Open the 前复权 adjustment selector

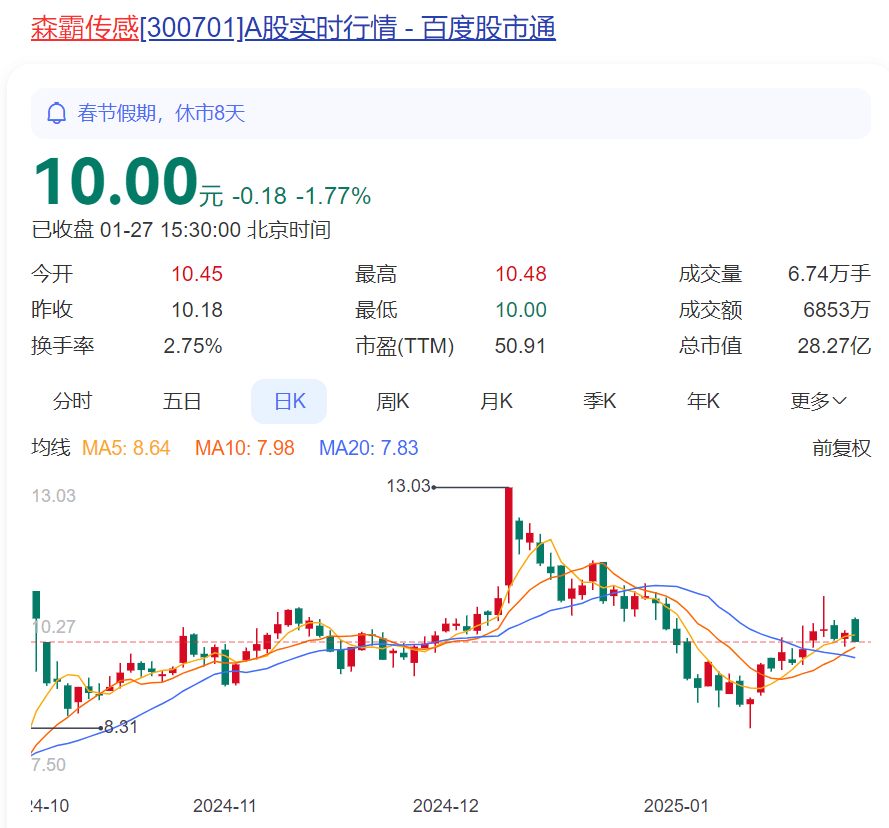pos(841,448)
